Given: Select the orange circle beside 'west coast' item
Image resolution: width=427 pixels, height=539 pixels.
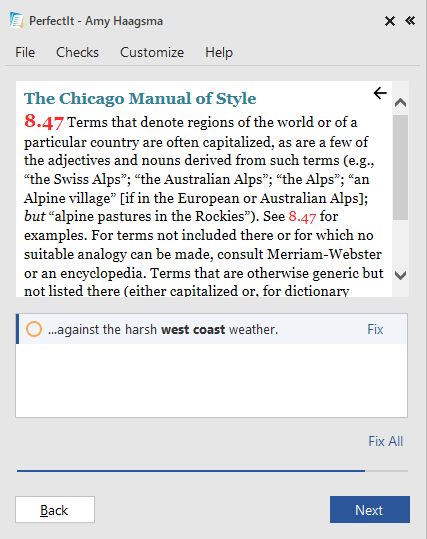Looking at the screenshot, I should (34, 329).
